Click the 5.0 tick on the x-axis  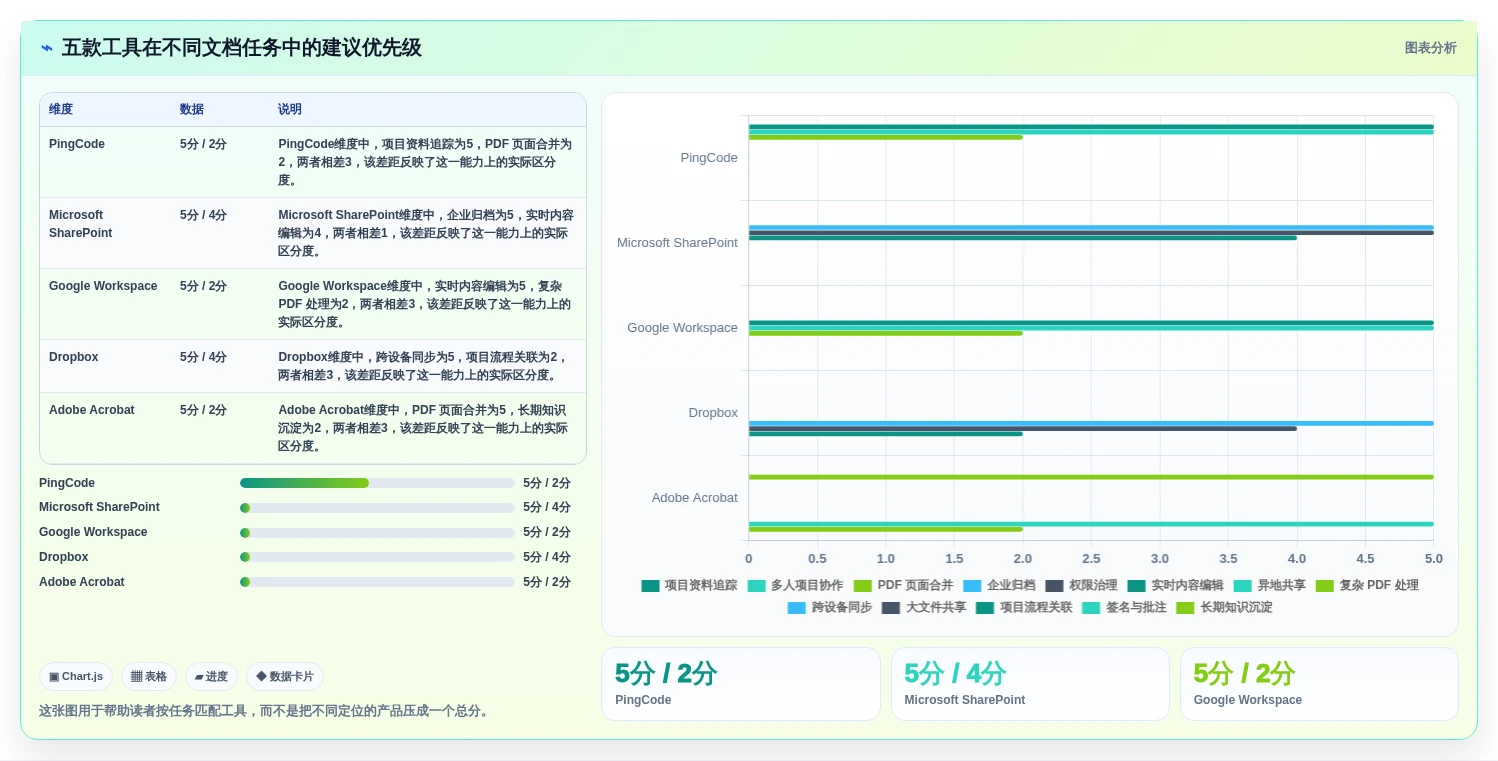pos(1433,559)
